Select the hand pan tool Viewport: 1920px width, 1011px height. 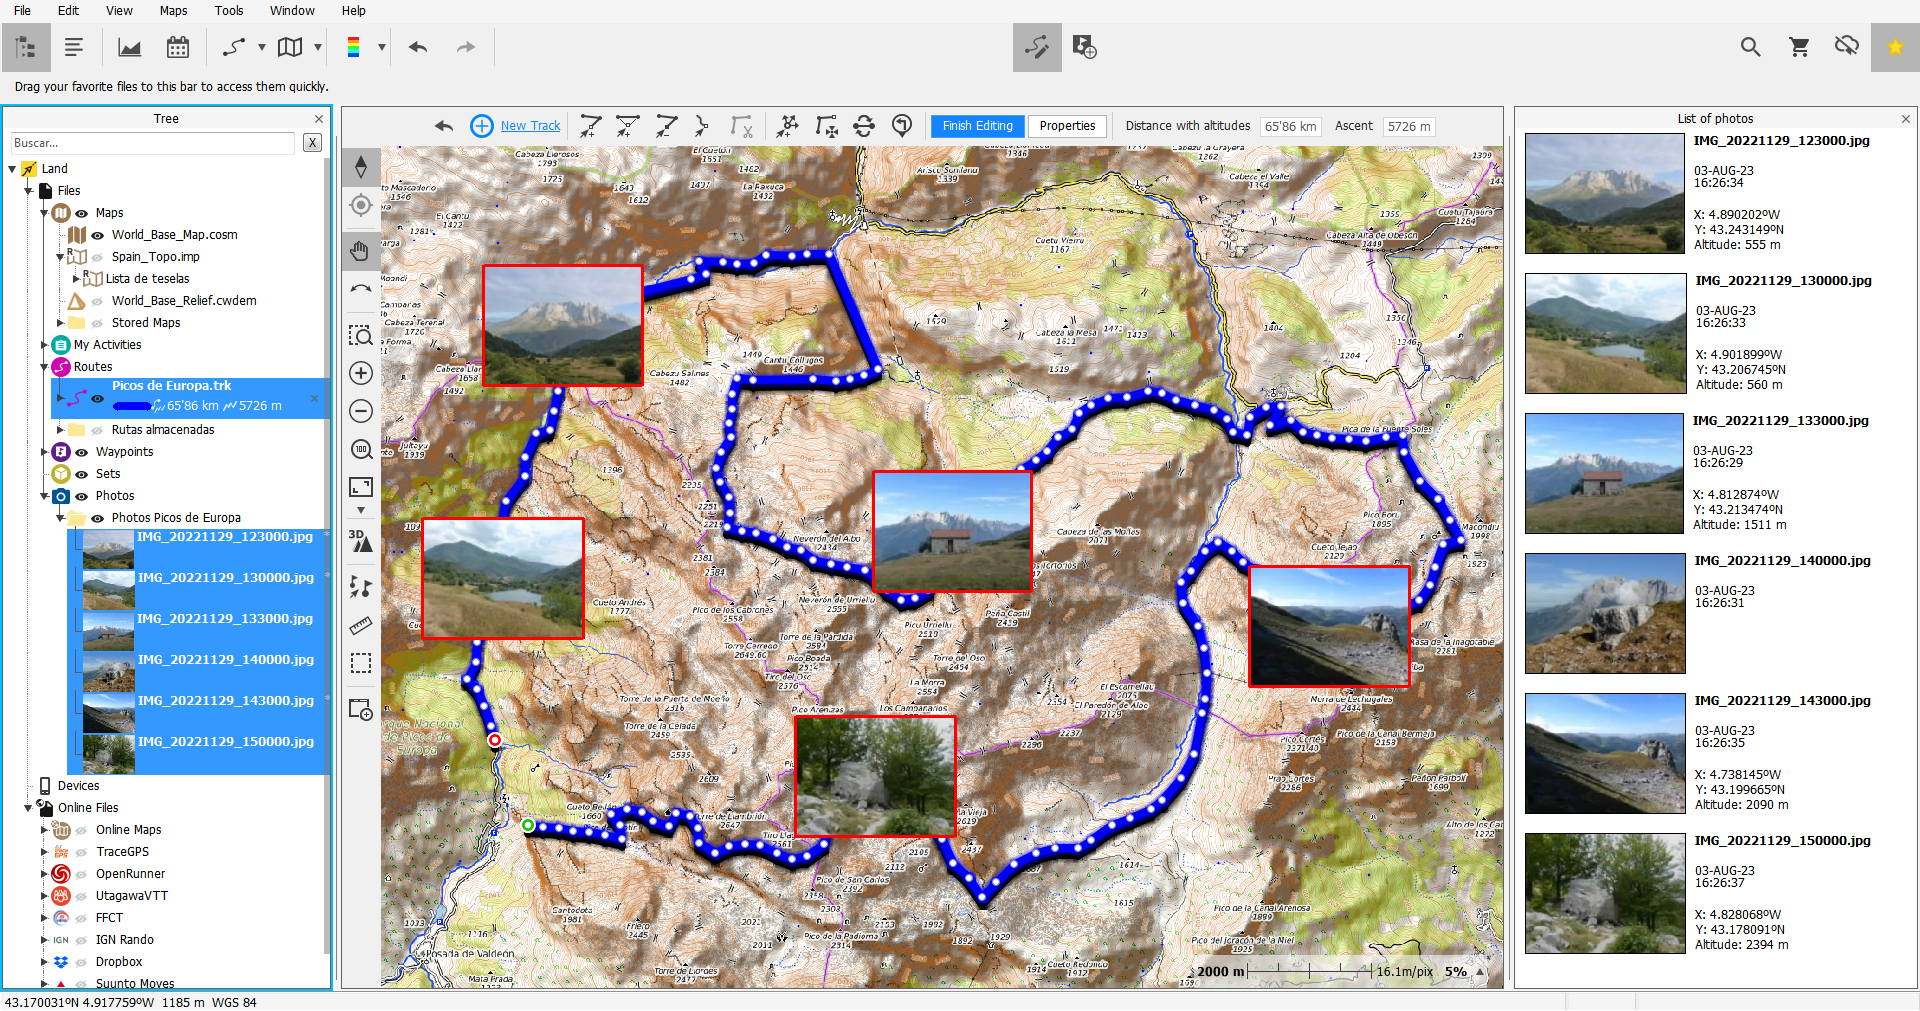click(361, 251)
